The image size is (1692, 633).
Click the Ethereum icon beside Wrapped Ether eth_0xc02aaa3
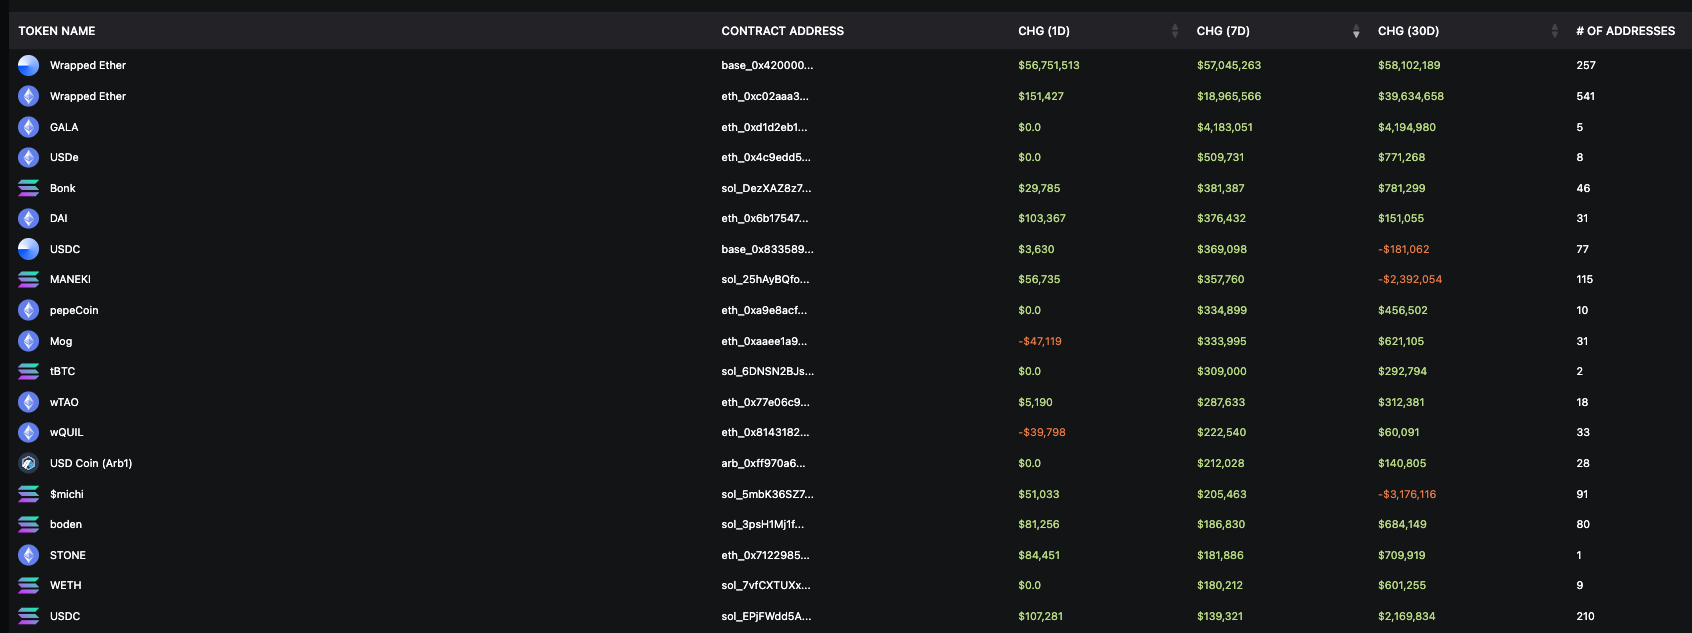pyautogui.click(x=29, y=96)
